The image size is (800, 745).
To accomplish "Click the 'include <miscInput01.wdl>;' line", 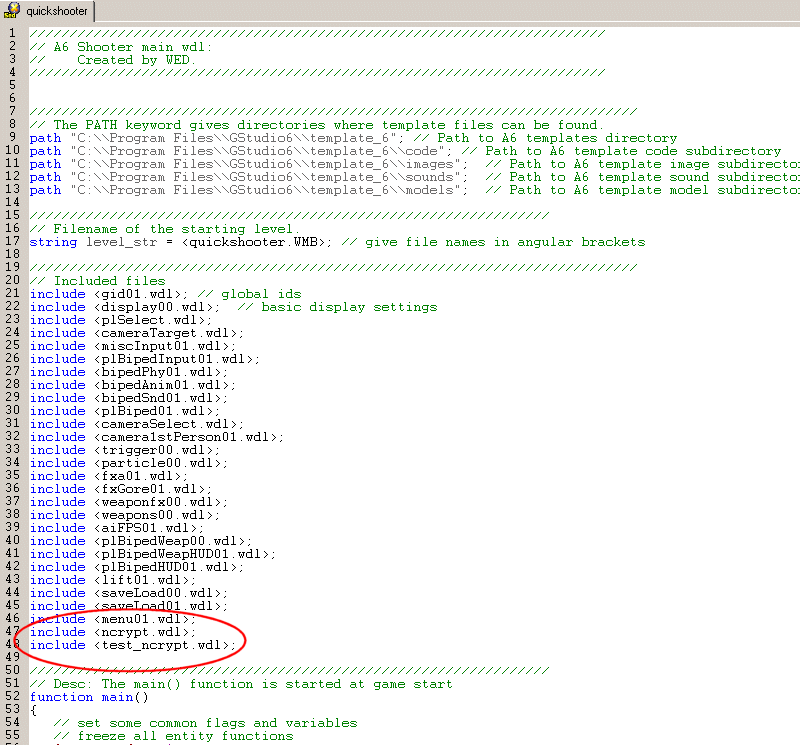I will point(133,346).
